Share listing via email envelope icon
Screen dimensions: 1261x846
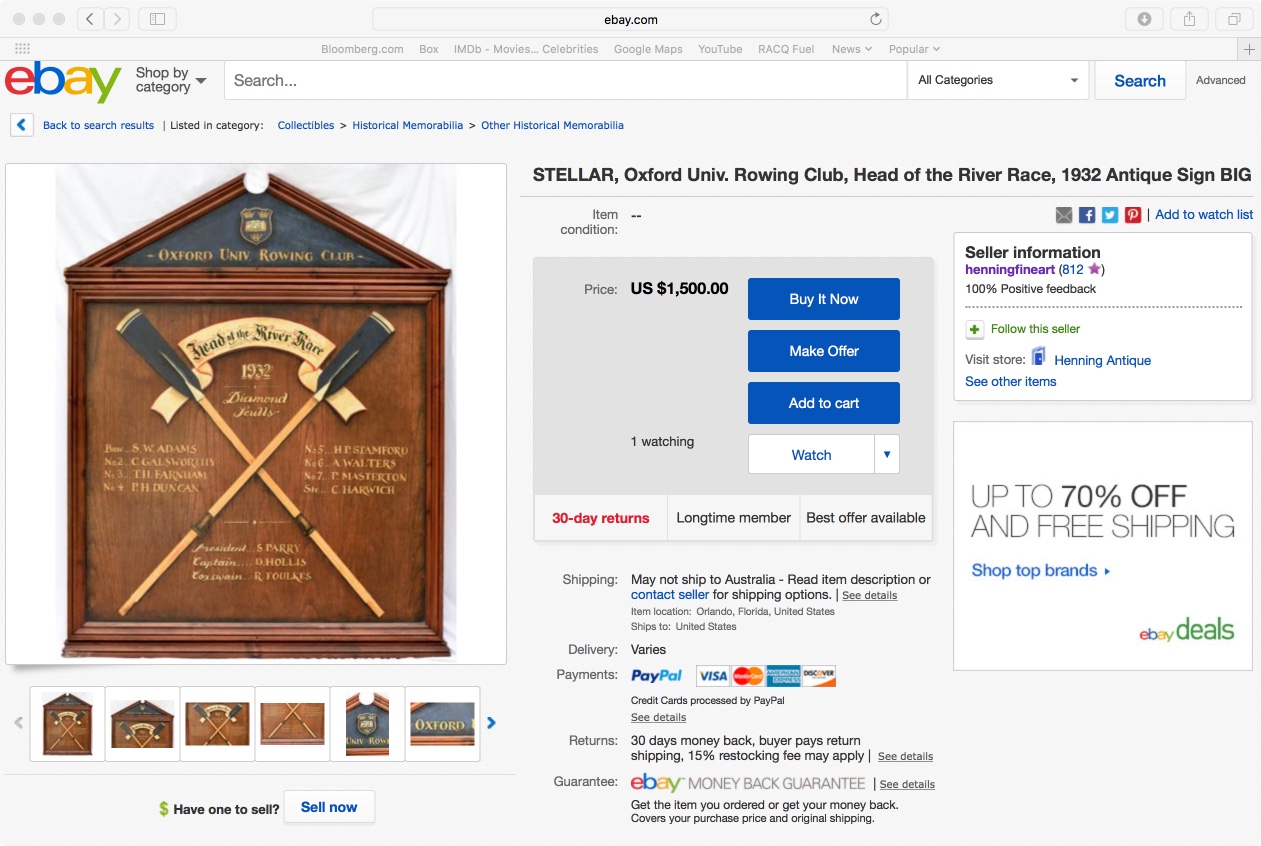(x=1064, y=215)
